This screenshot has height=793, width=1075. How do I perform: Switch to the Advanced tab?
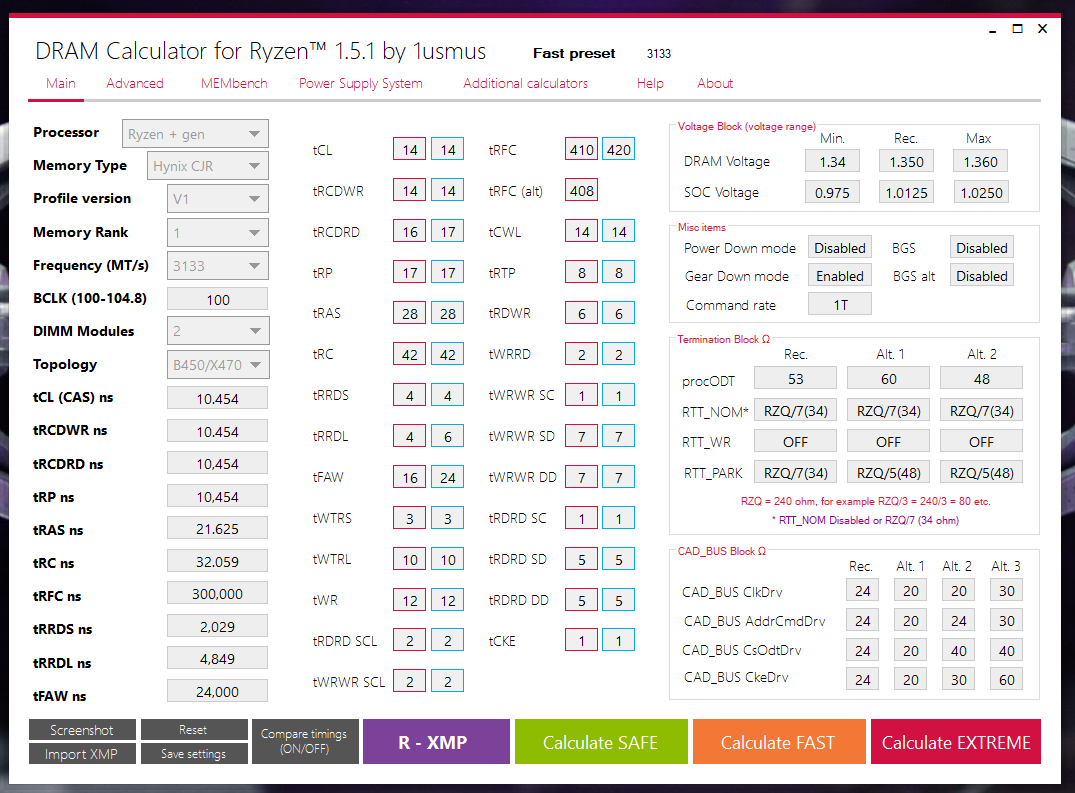coord(135,84)
